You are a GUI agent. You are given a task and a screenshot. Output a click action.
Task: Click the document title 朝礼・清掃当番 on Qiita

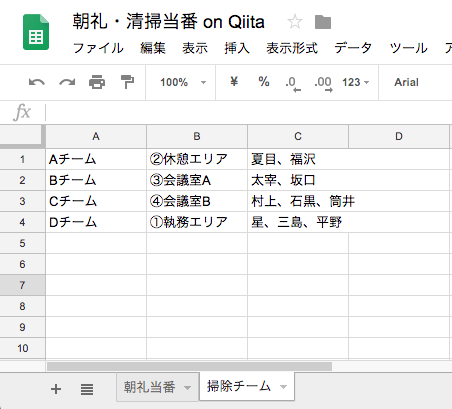[x=169, y=22]
